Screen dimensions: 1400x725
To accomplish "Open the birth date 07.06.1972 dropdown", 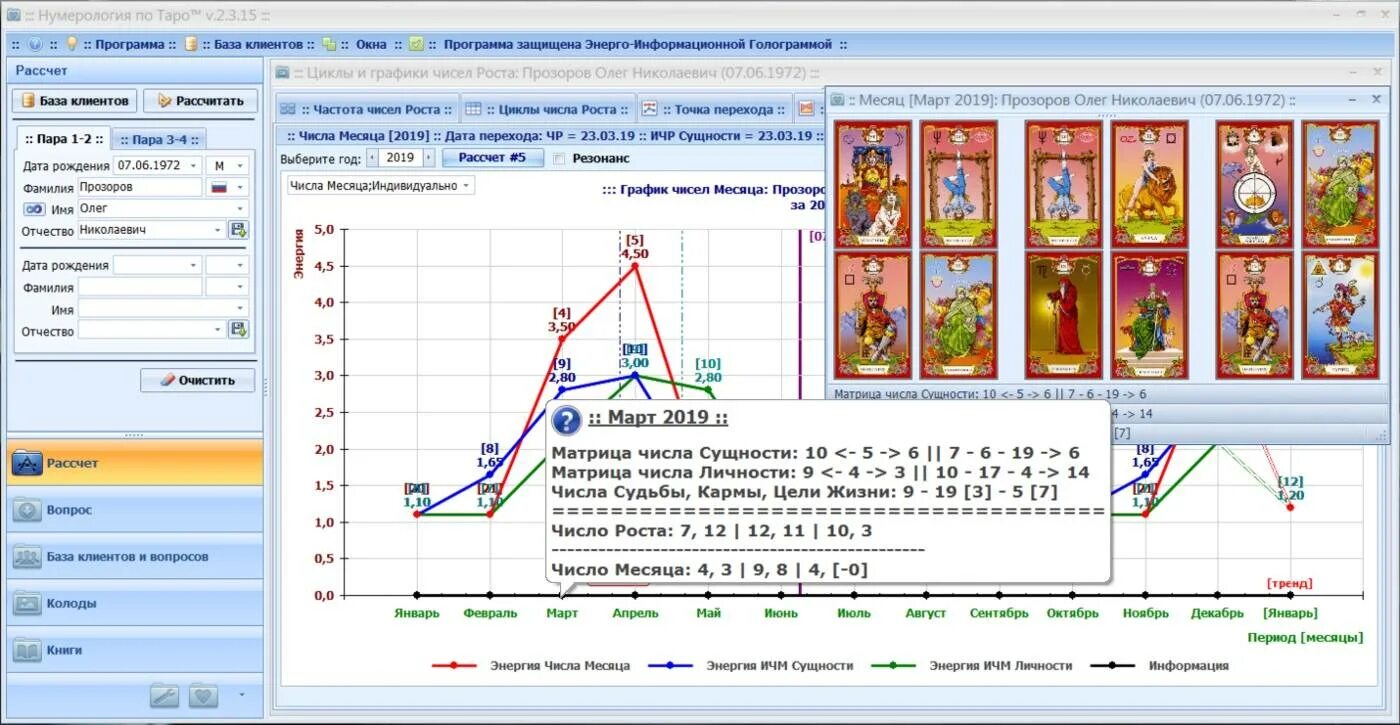I will 193,165.
